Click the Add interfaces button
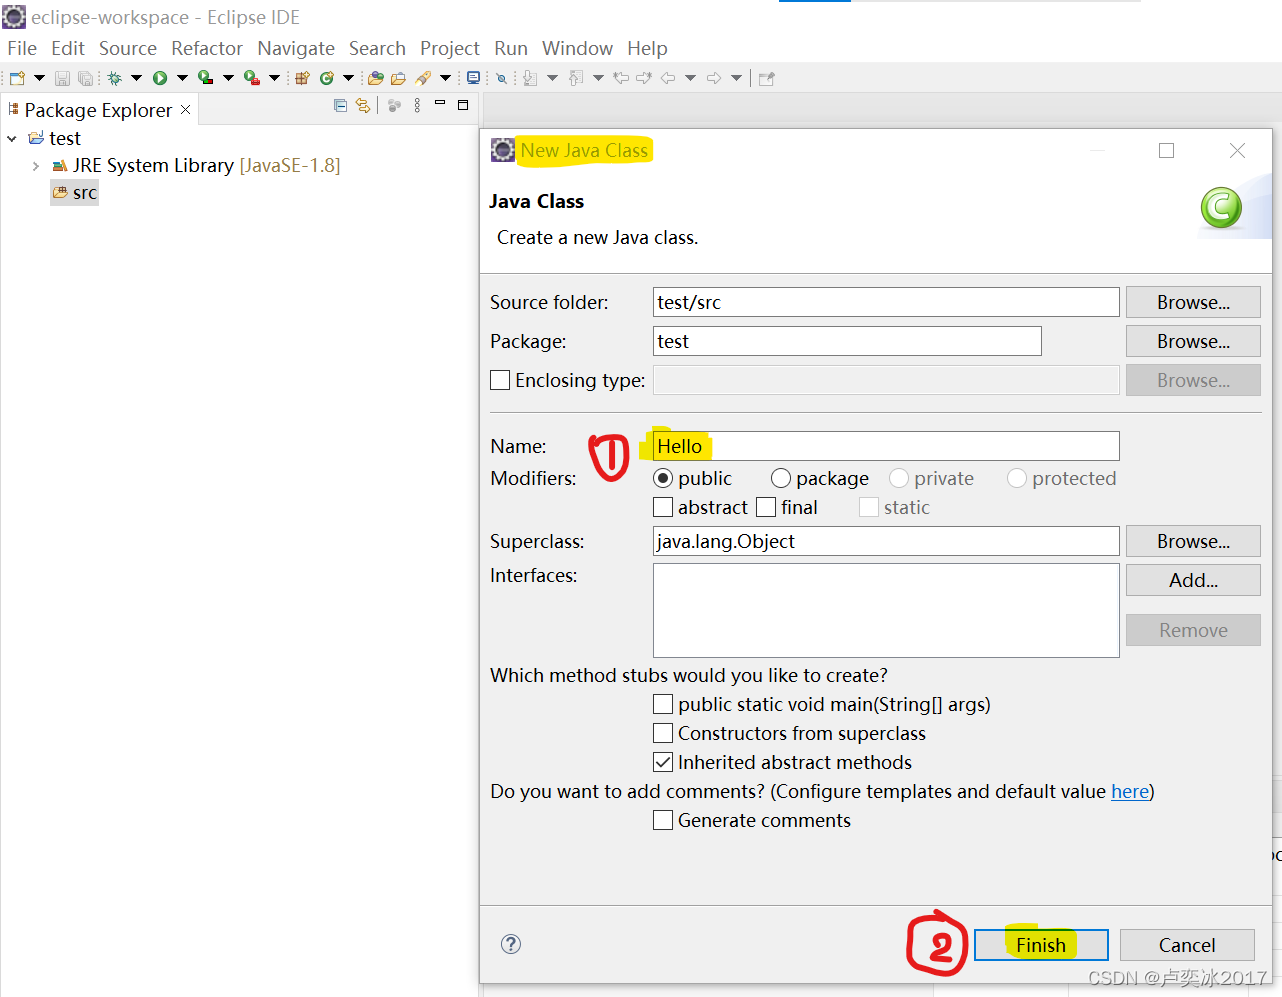The height and width of the screenshot is (997, 1282). coord(1193,580)
